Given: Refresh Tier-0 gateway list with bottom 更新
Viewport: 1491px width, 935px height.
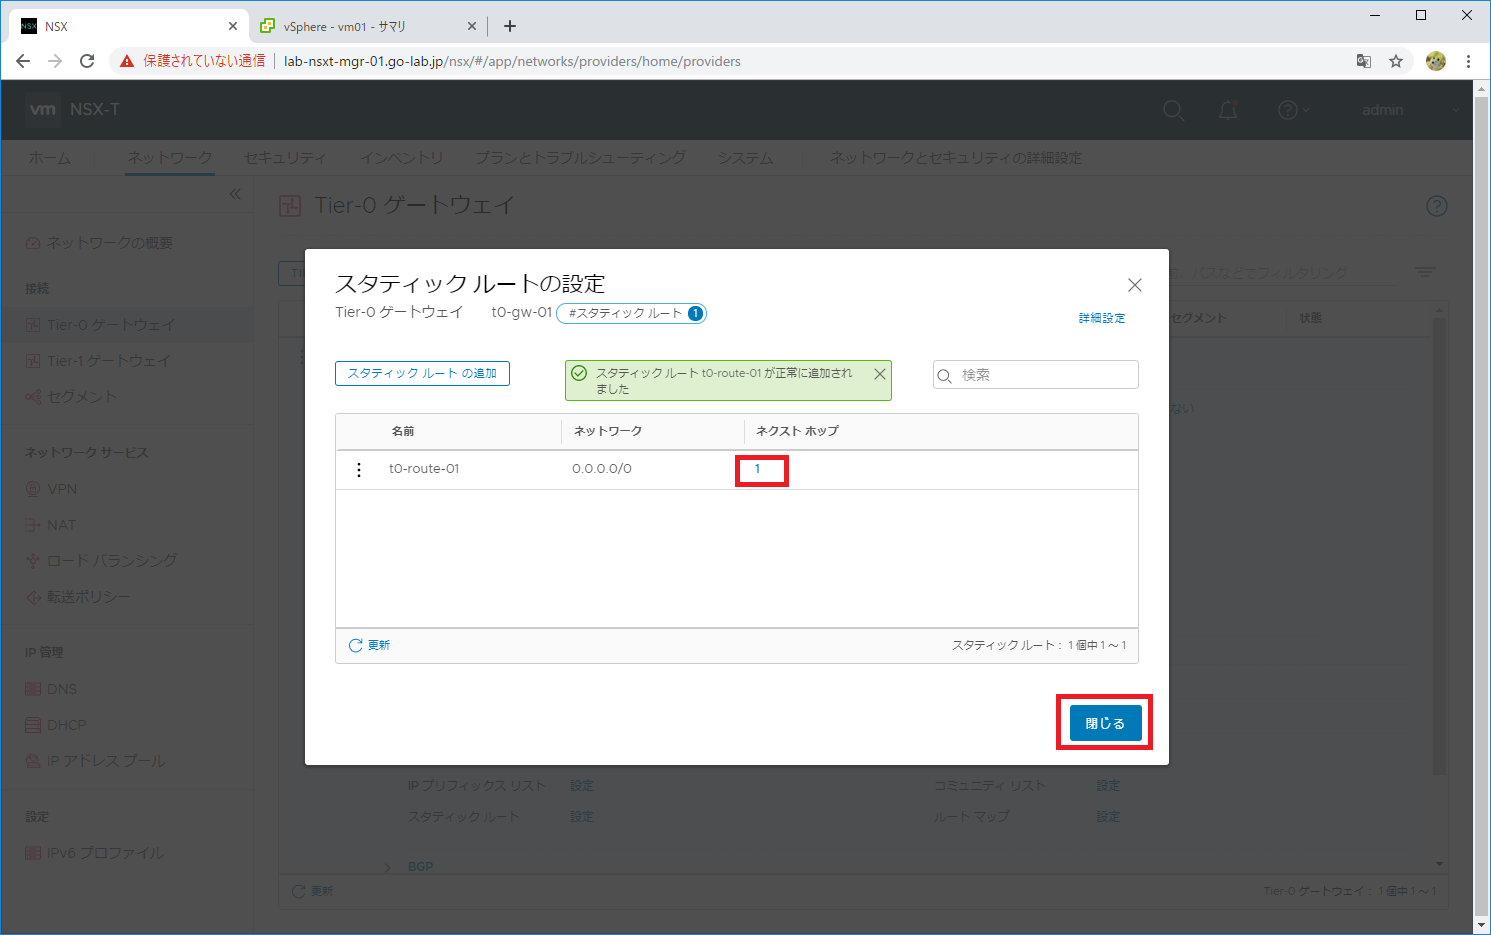Looking at the screenshot, I should [312, 891].
